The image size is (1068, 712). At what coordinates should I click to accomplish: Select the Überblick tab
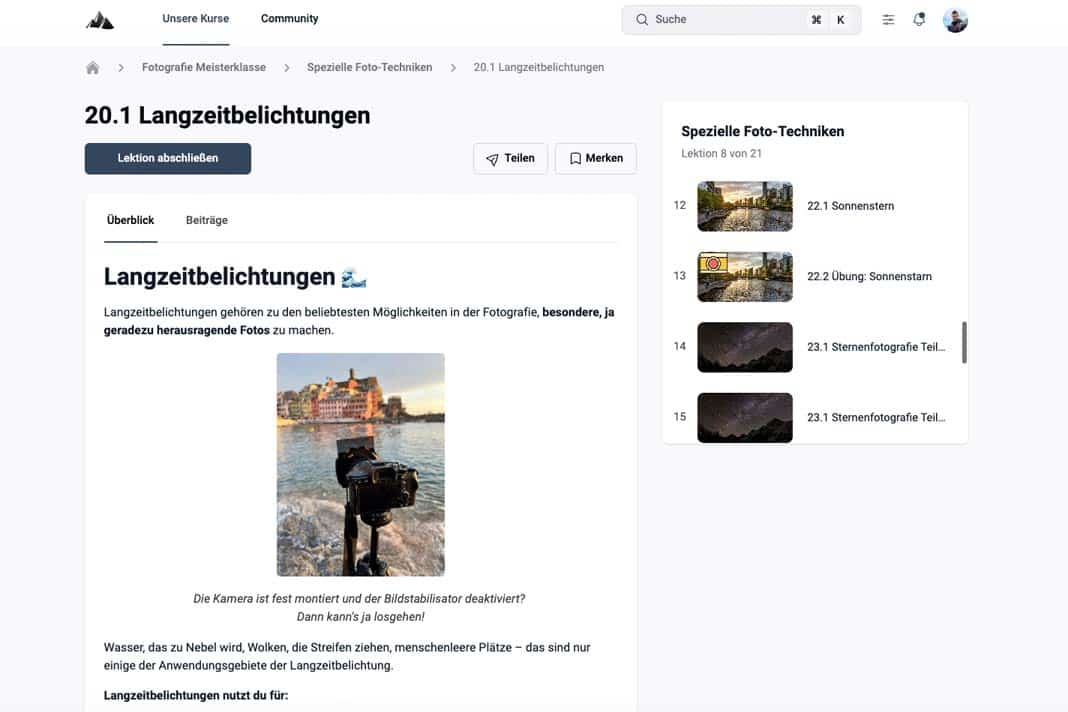[x=130, y=219]
